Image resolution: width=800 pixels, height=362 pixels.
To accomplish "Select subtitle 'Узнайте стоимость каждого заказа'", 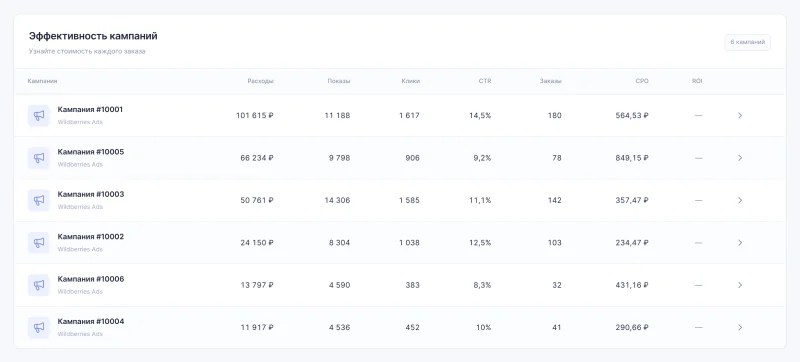I will [x=87, y=51].
